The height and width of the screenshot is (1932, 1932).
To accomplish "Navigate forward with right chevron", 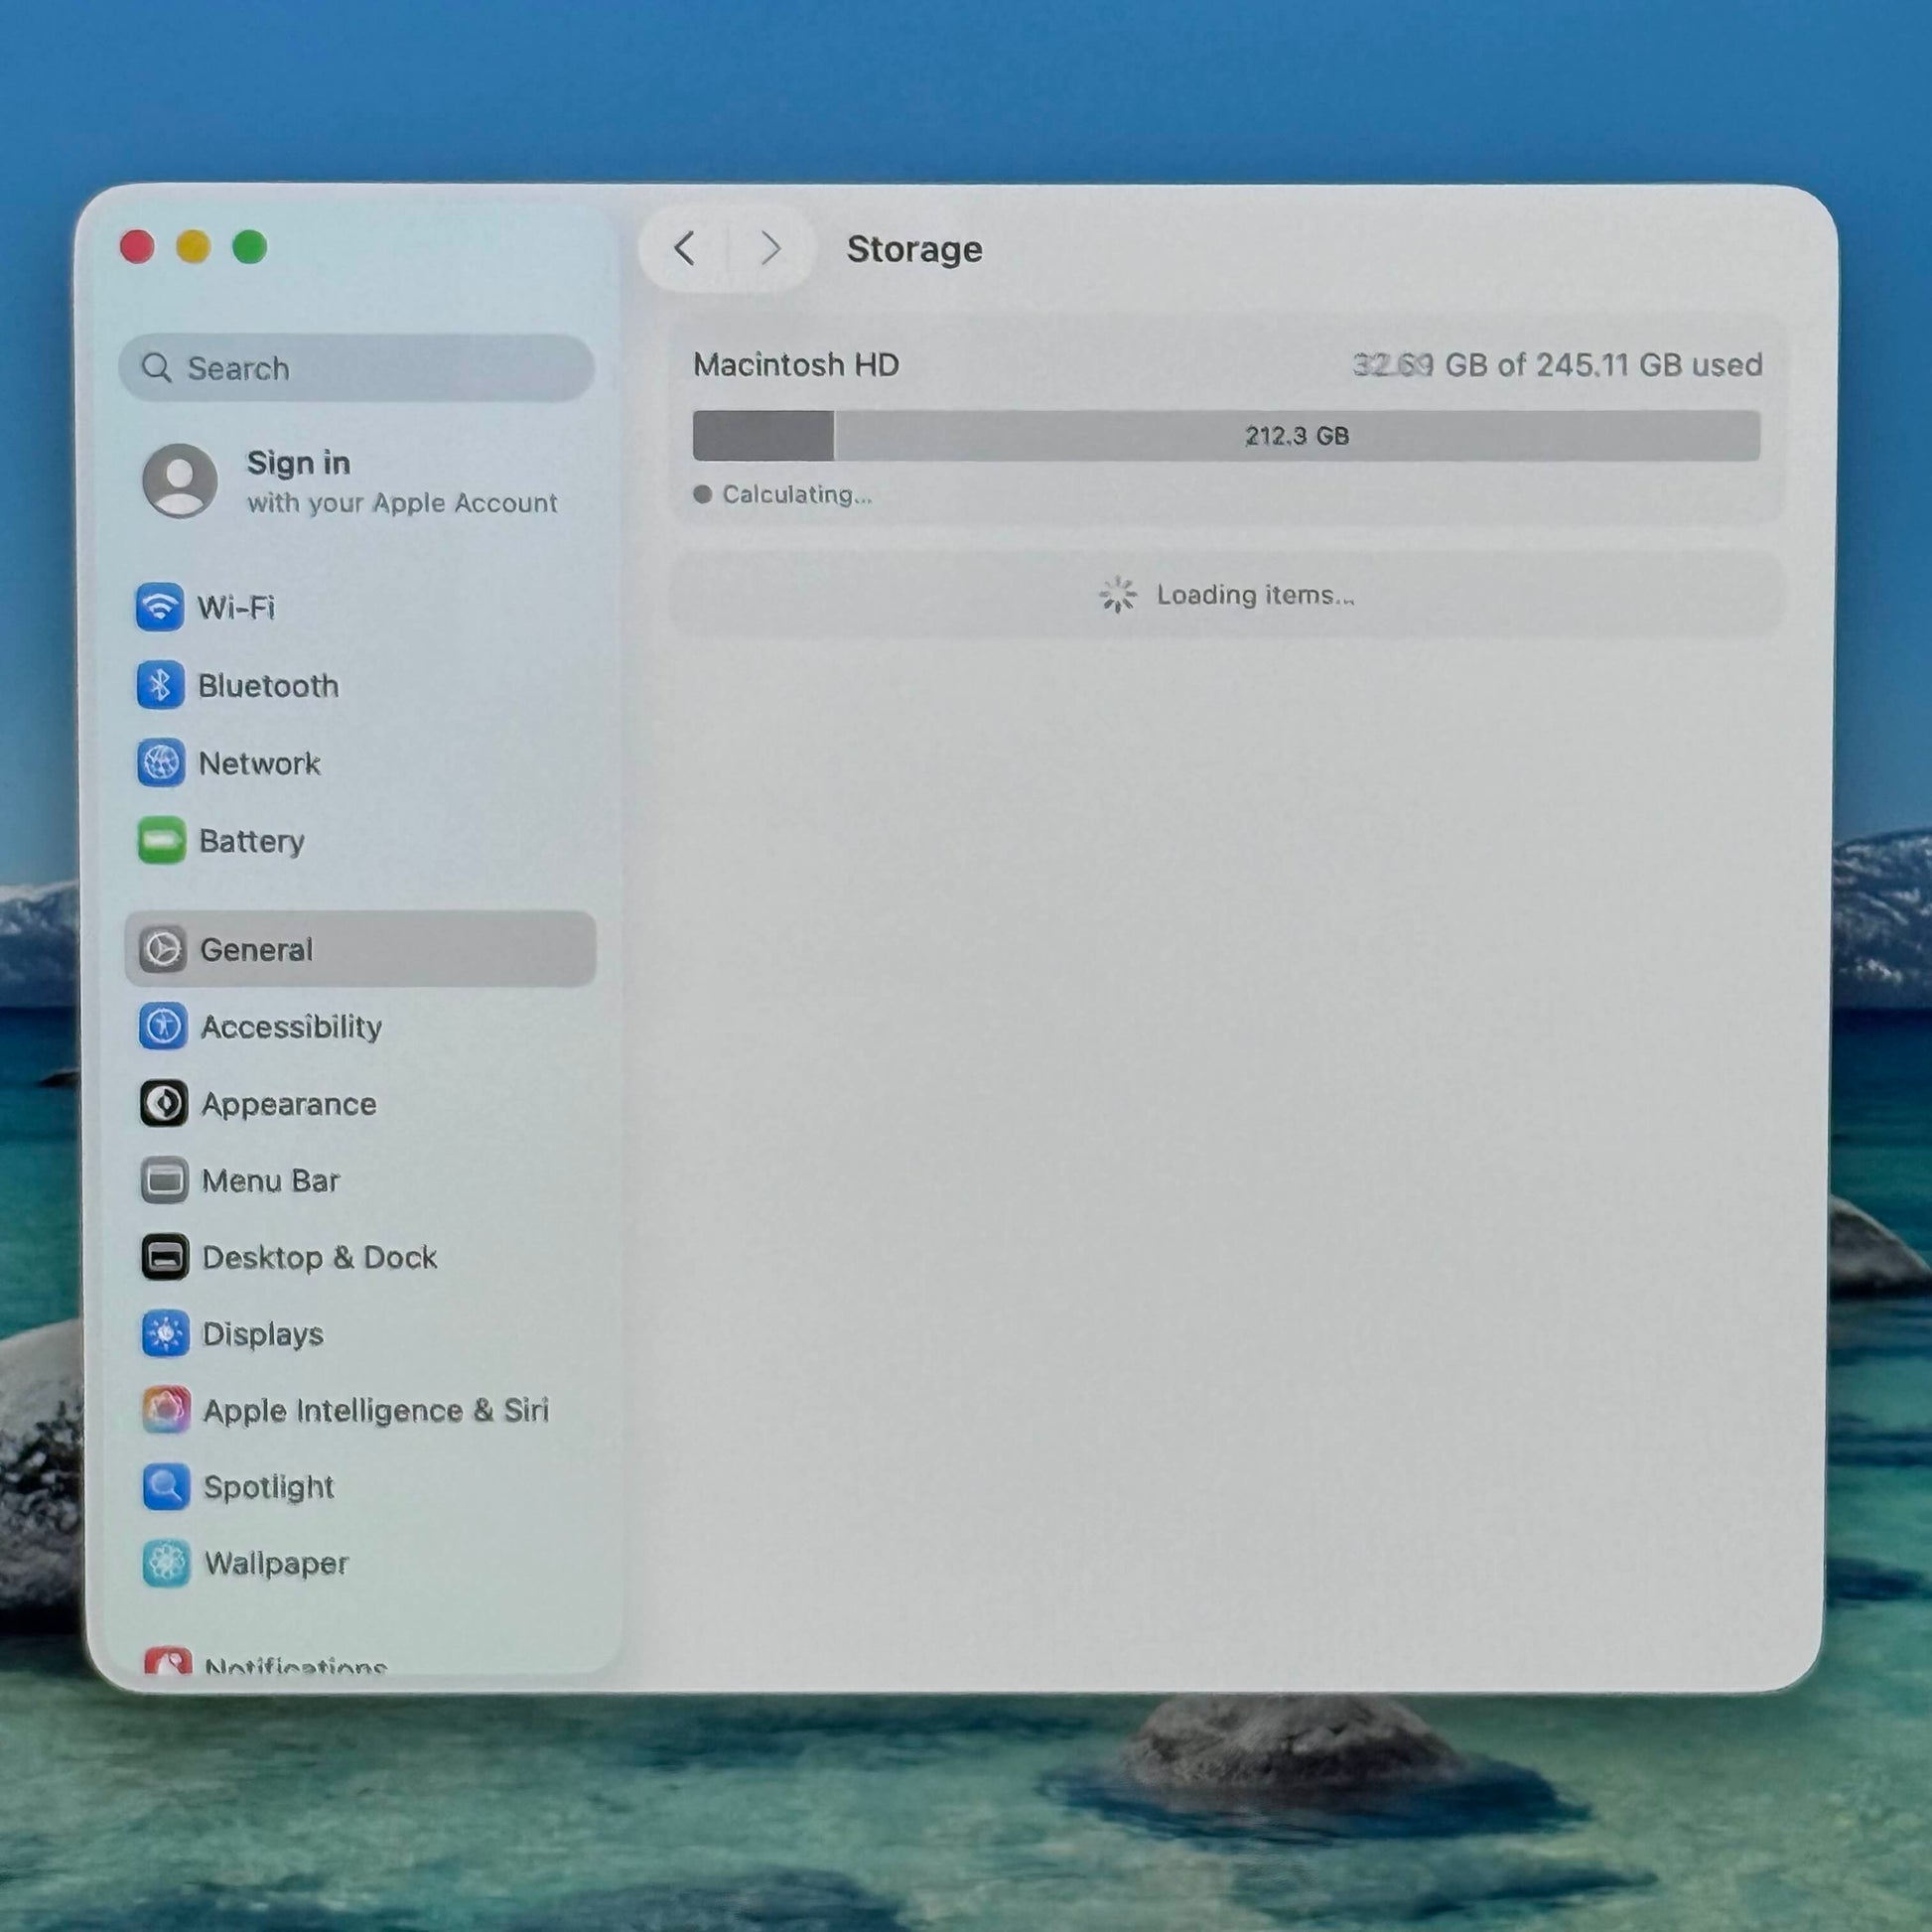I will click(x=769, y=248).
